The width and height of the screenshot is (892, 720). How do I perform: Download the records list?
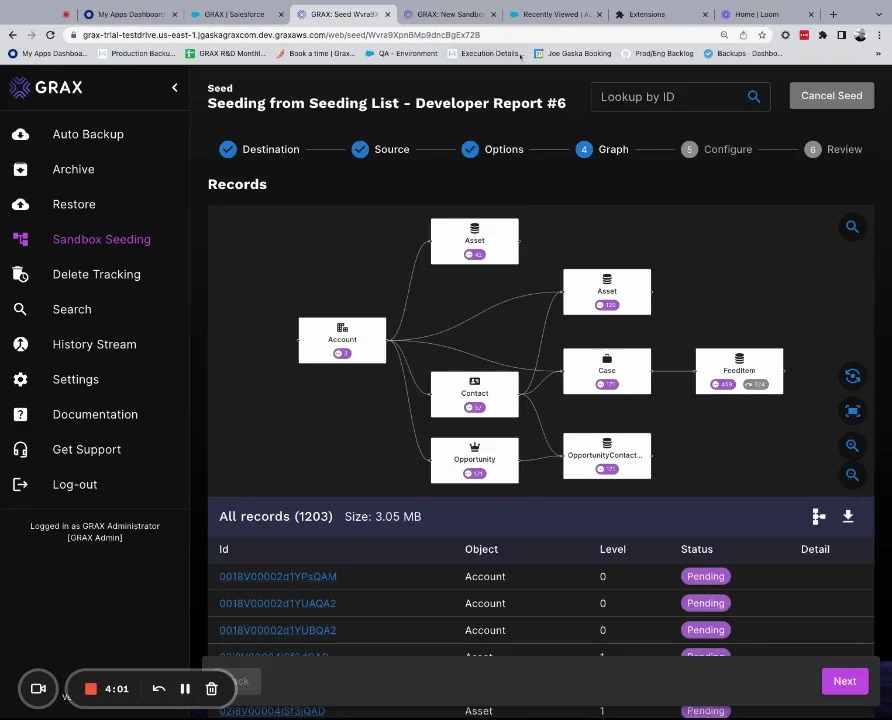point(848,516)
